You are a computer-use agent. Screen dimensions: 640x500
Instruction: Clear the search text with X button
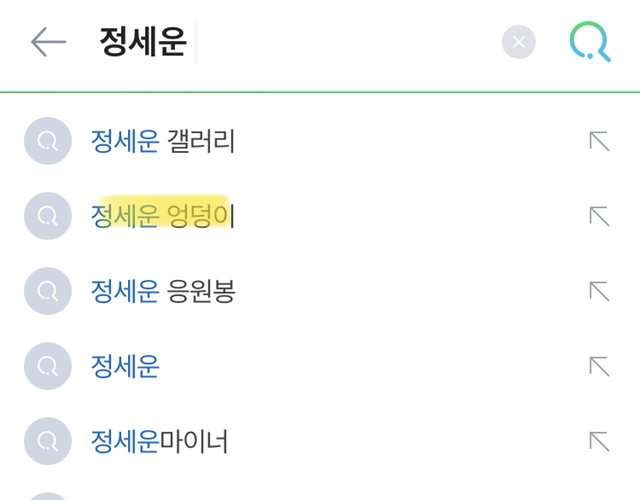click(518, 42)
